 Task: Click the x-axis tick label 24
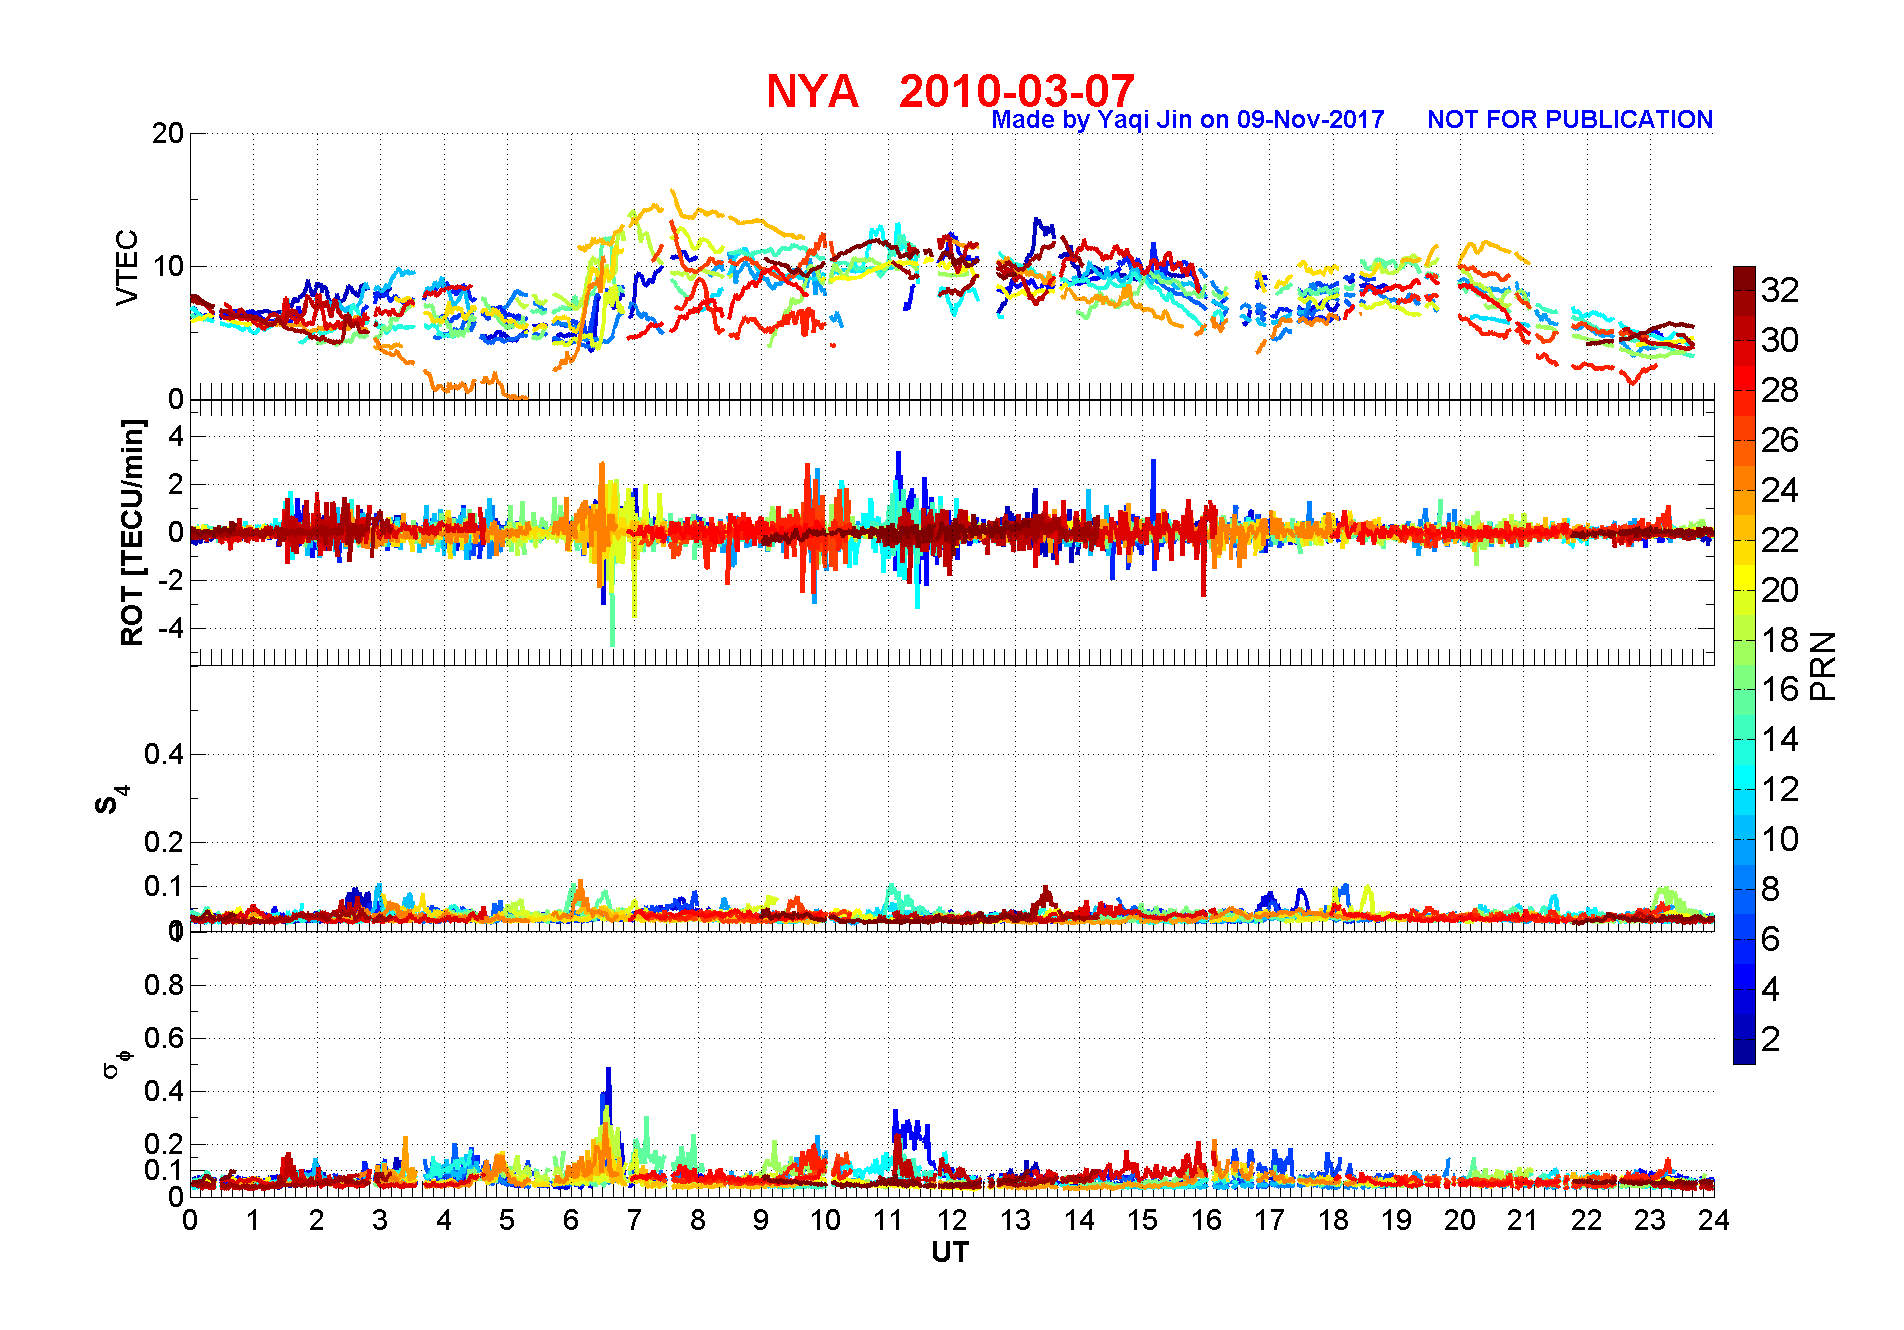[1713, 1220]
